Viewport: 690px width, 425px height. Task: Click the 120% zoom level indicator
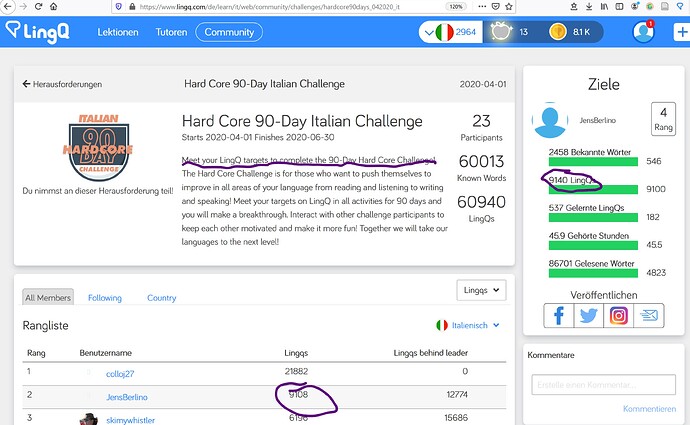coord(456,7)
